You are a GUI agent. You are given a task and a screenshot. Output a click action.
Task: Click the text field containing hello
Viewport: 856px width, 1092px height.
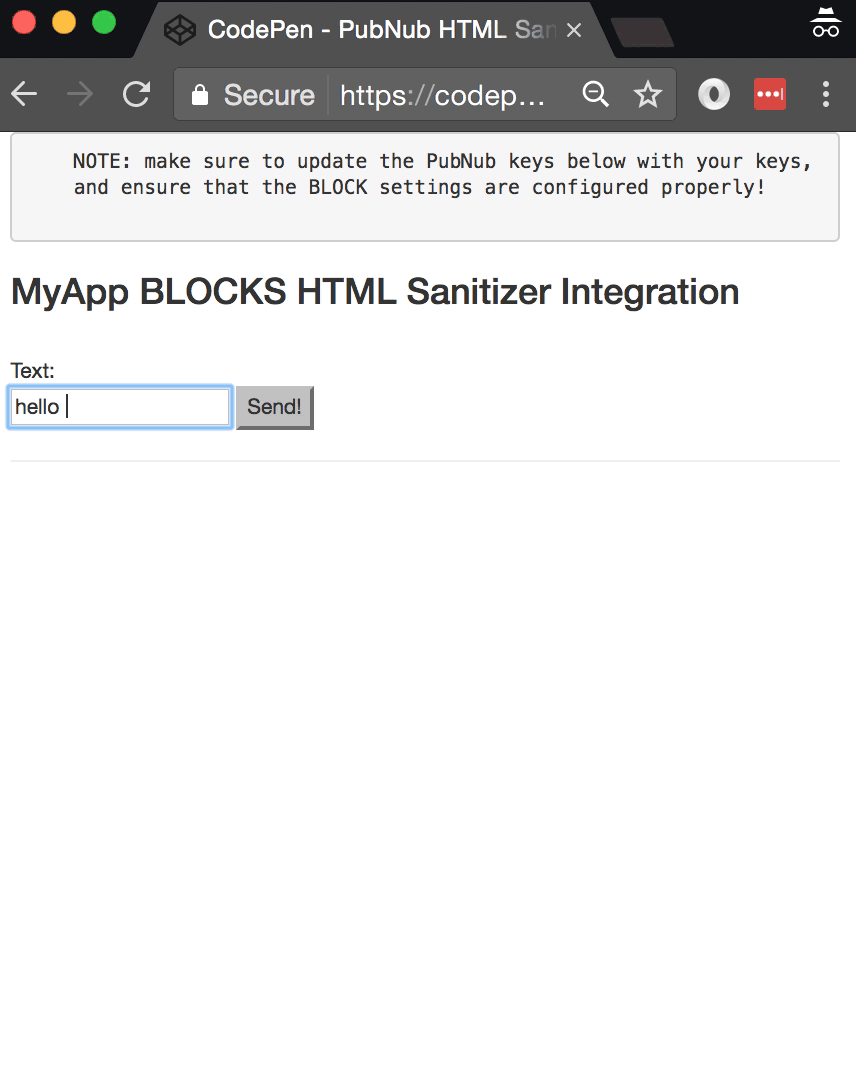click(120, 407)
